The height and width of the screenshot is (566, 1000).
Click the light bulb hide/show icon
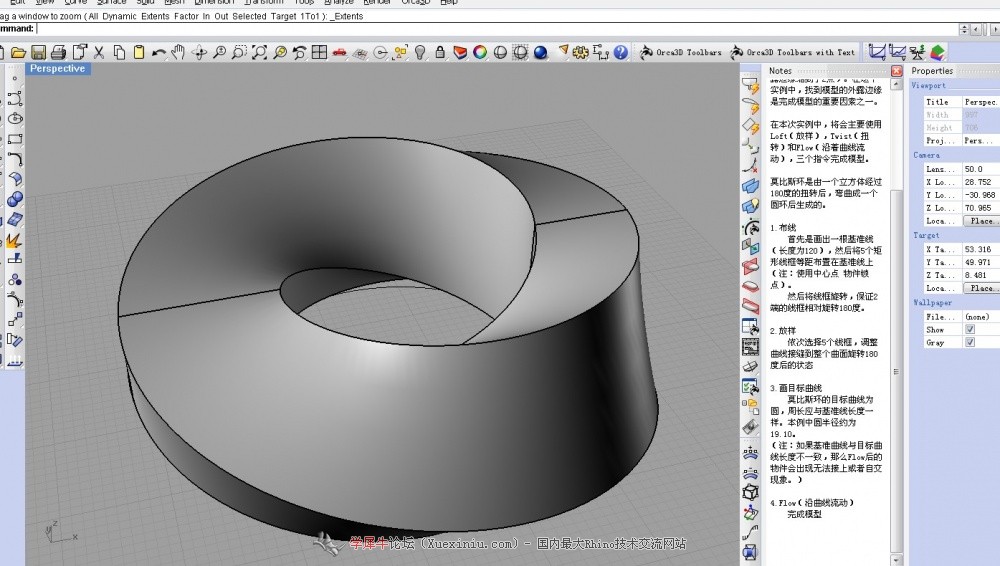(x=420, y=52)
